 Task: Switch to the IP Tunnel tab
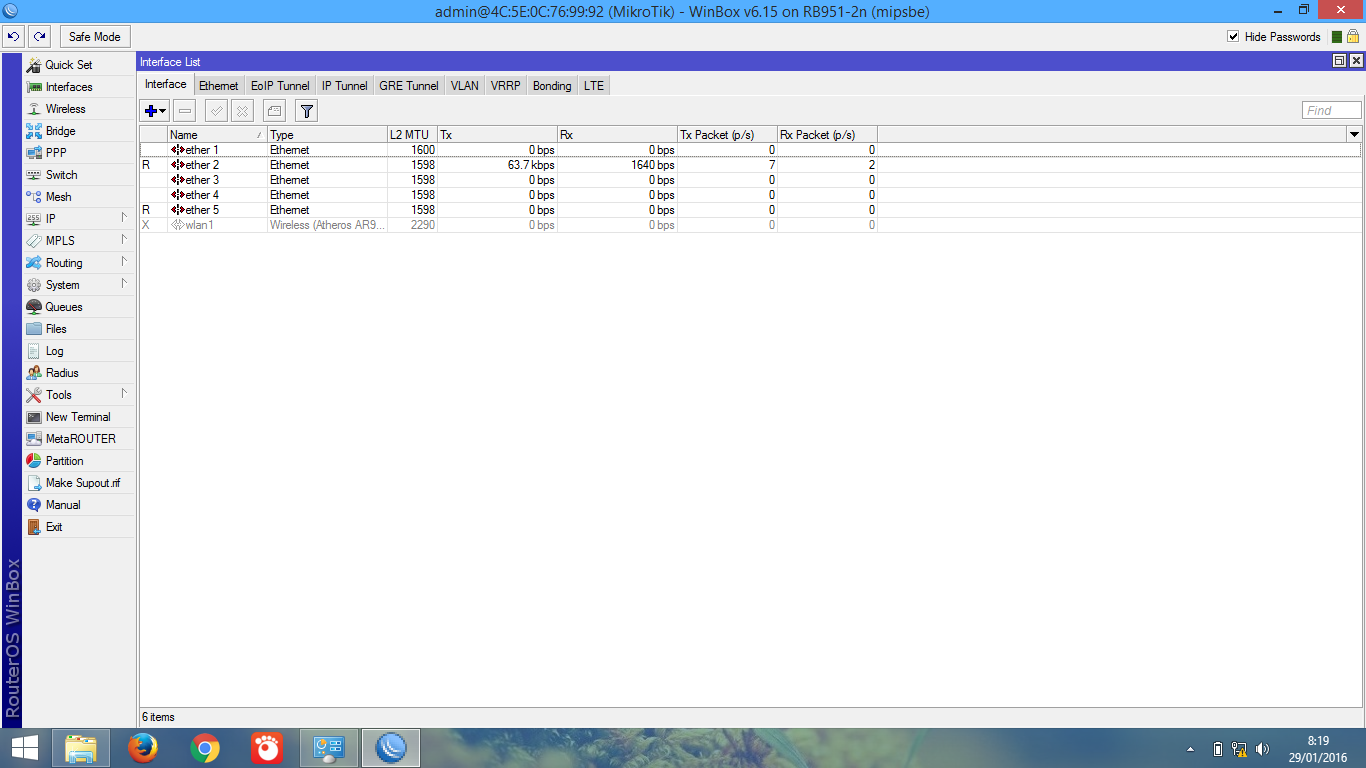coord(345,86)
